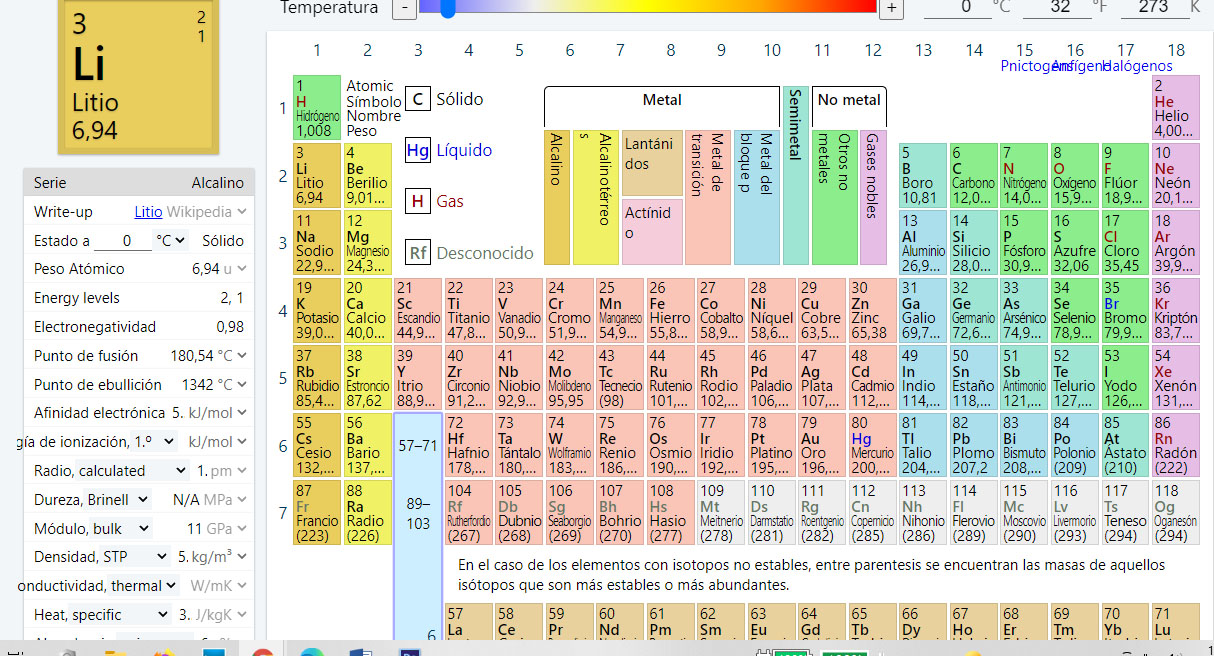Click the Celsius temperature input field
The height and width of the screenshot is (656, 1214).
click(957, 7)
